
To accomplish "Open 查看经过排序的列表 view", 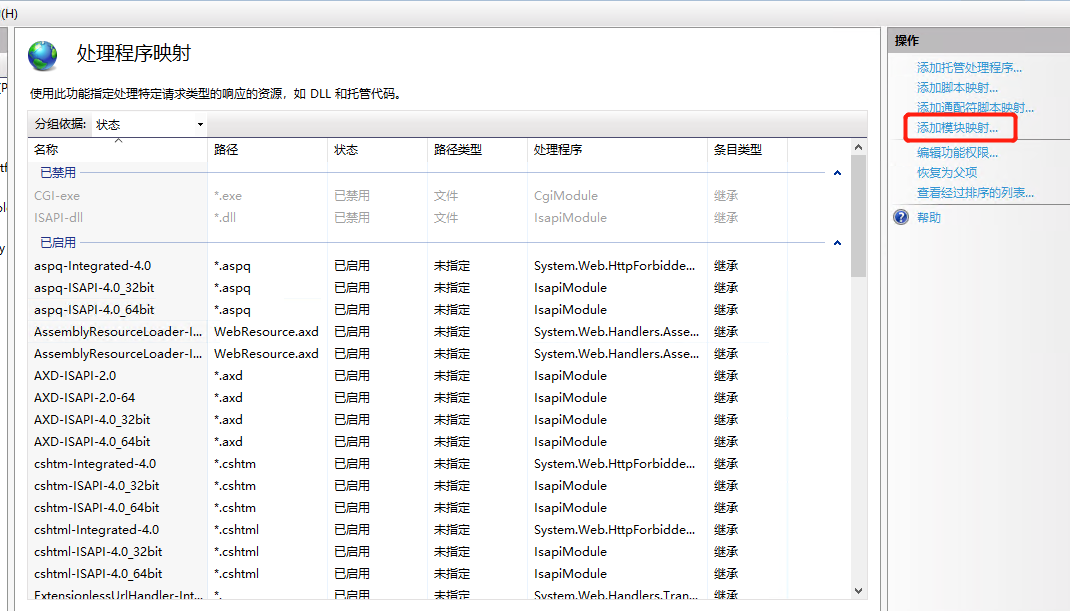I will (975, 193).
